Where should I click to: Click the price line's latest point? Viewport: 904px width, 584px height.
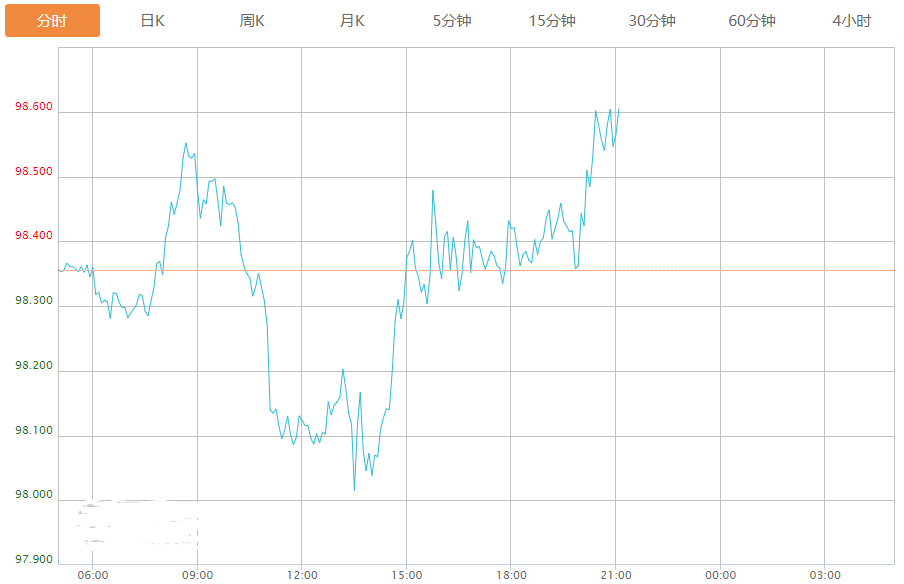(619, 109)
